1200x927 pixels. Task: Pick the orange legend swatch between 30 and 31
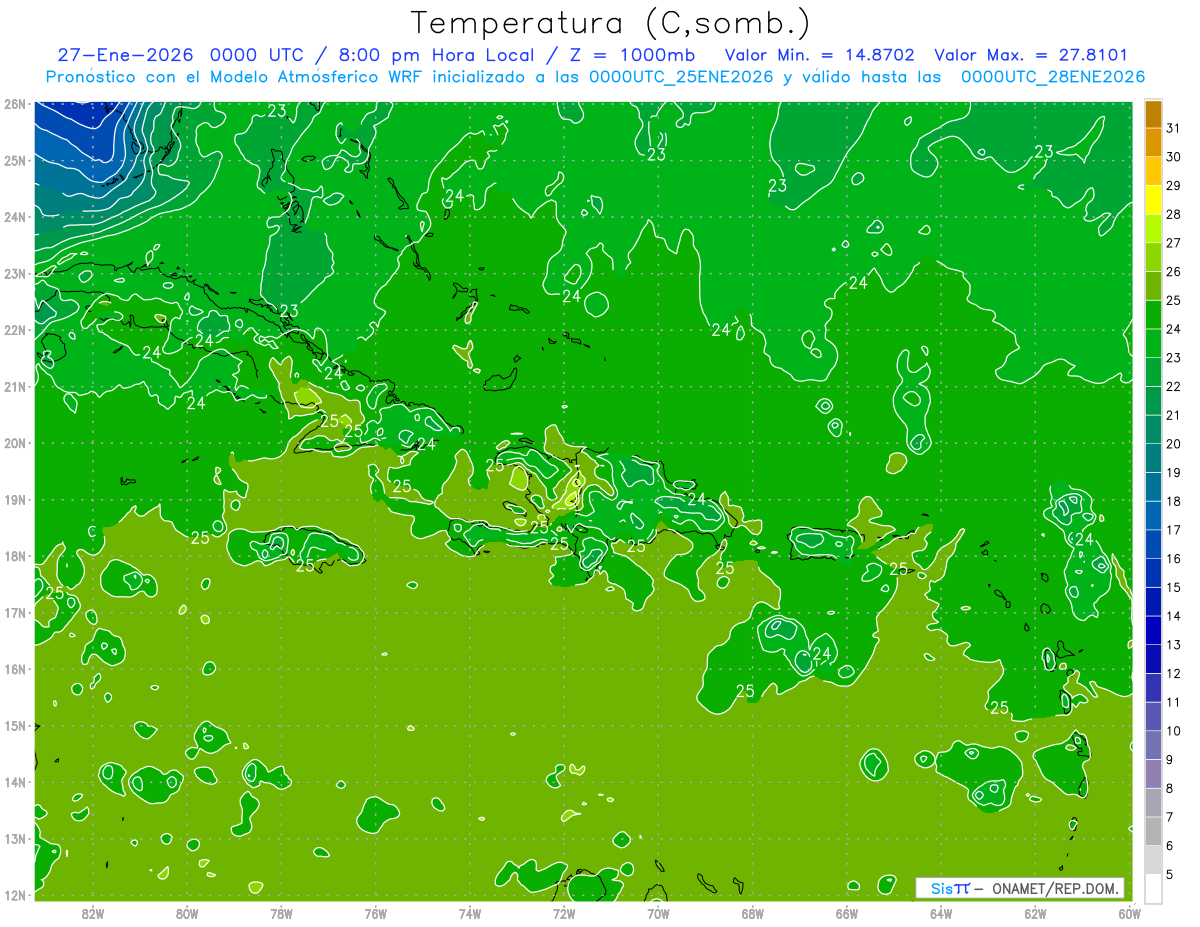1153,142
